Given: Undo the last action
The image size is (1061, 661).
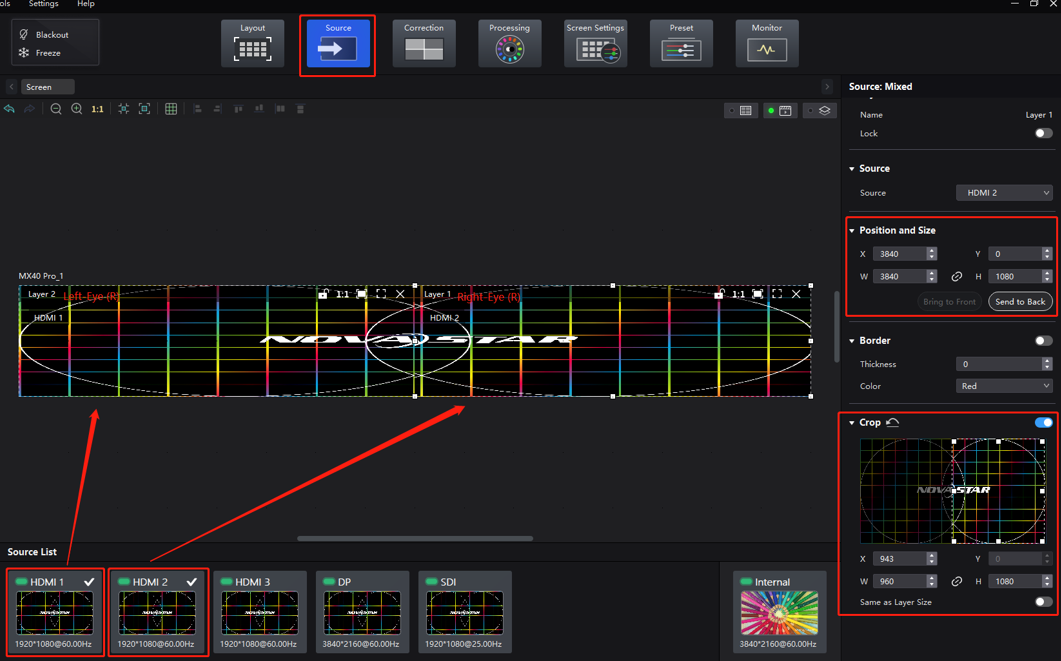Looking at the screenshot, I should [x=9, y=109].
